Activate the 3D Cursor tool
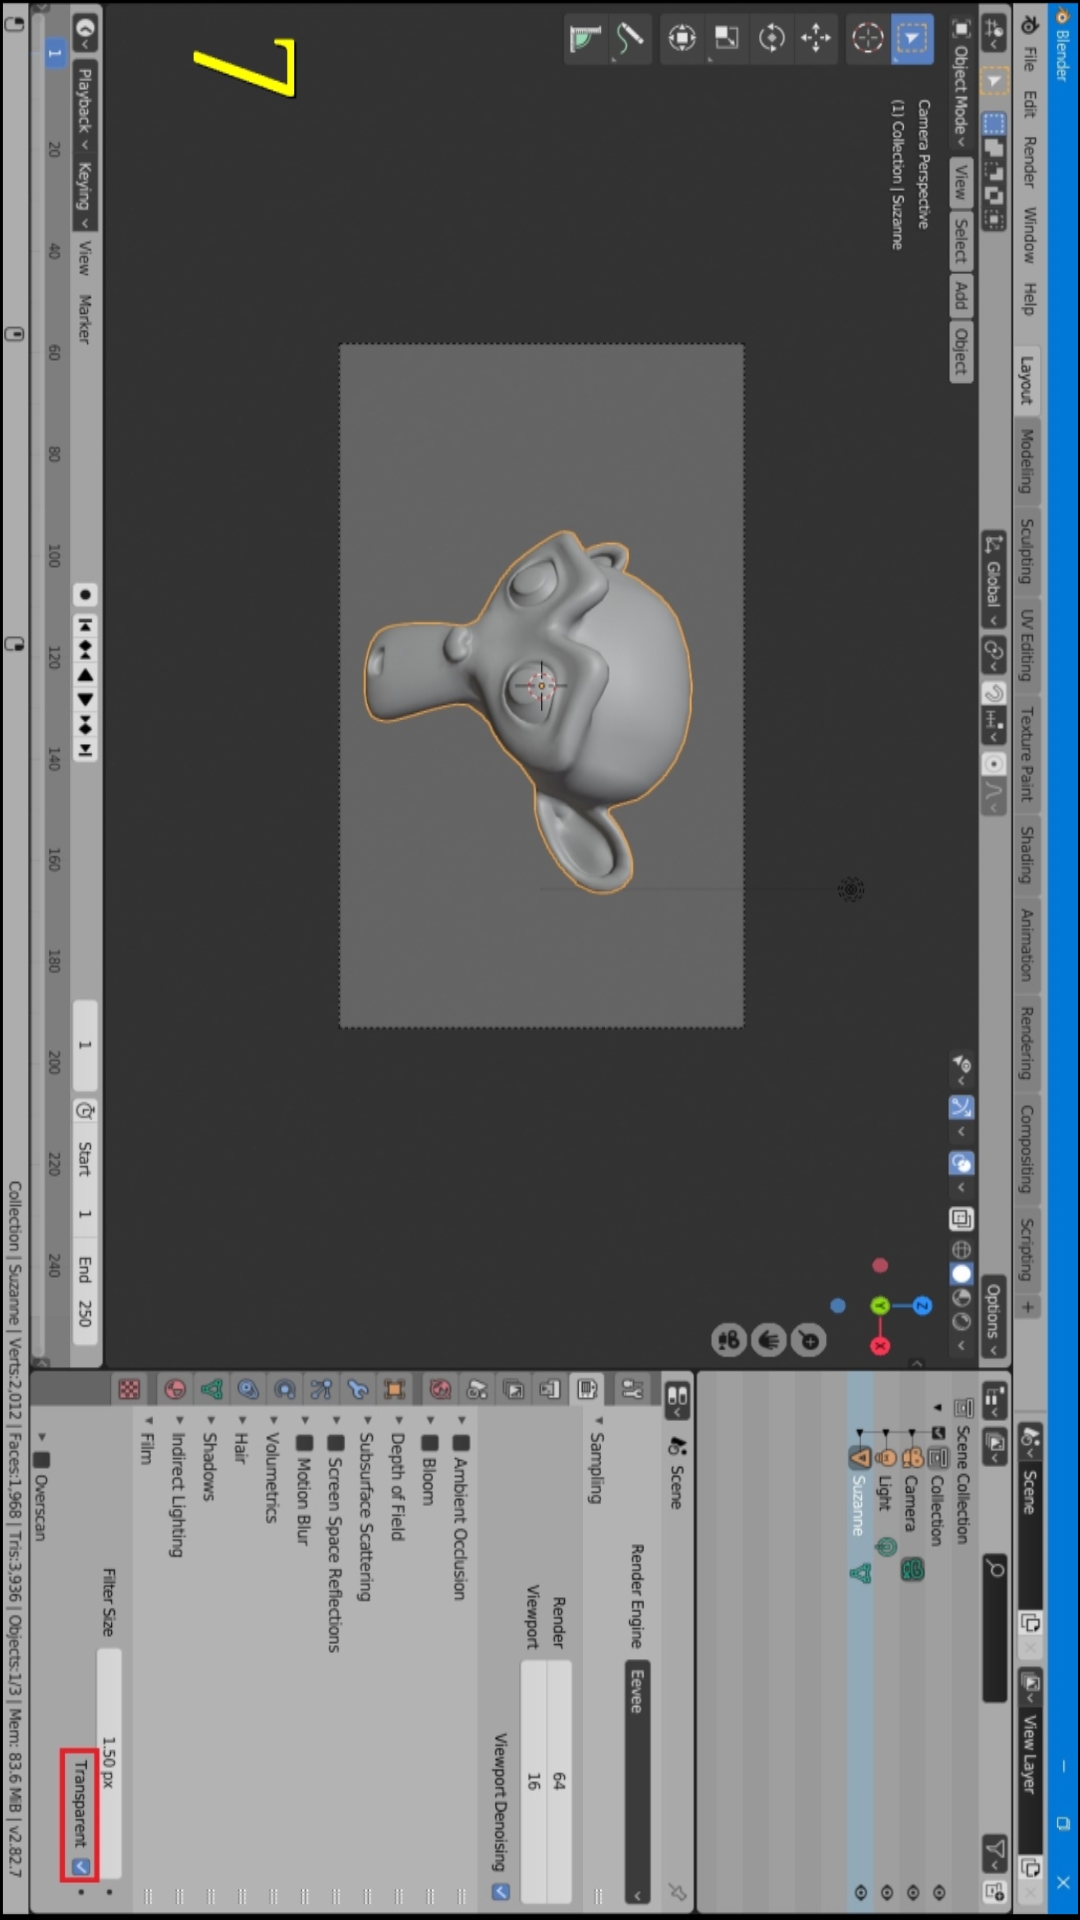This screenshot has width=1080, height=1920. (x=867, y=39)
